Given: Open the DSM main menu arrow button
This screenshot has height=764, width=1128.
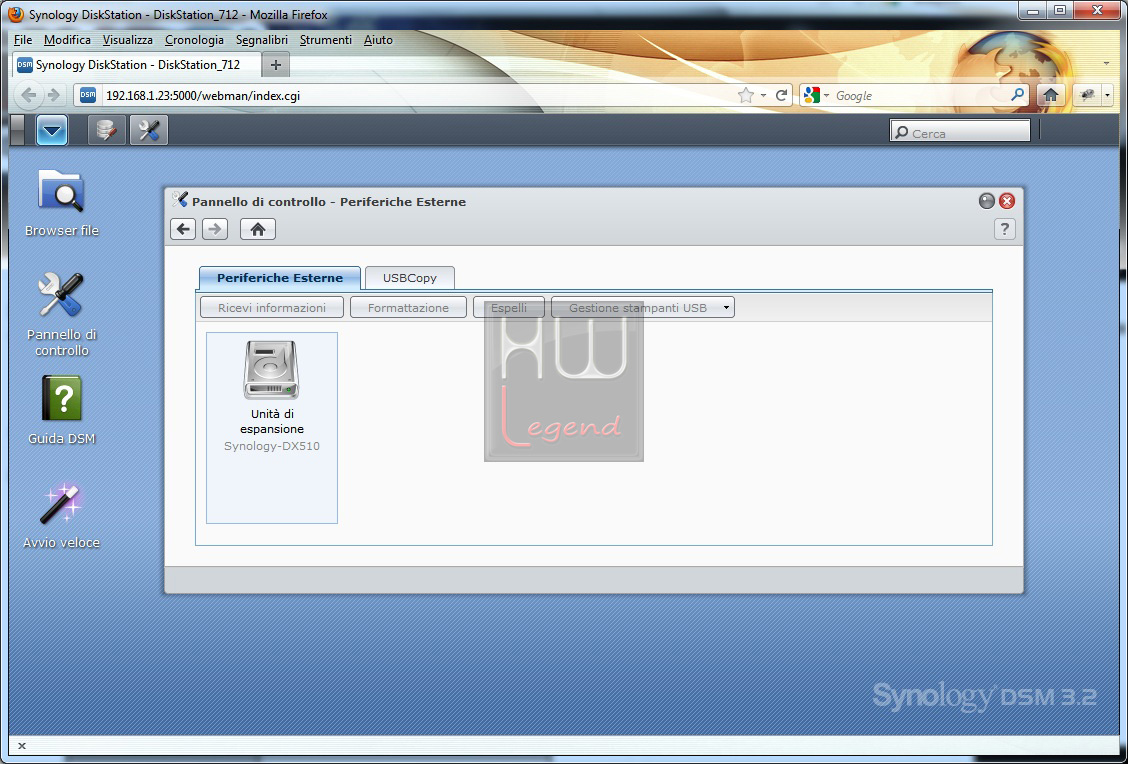Looking at the screenshot, I should pos(52,130).
